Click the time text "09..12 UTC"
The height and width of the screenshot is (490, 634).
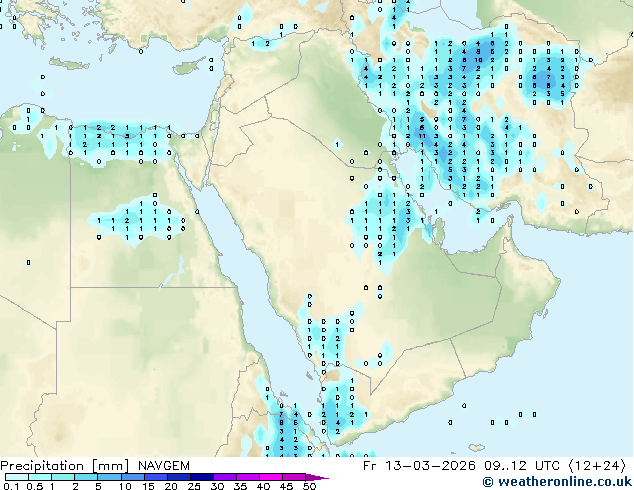pyautogui.click(x=522, y=466)
